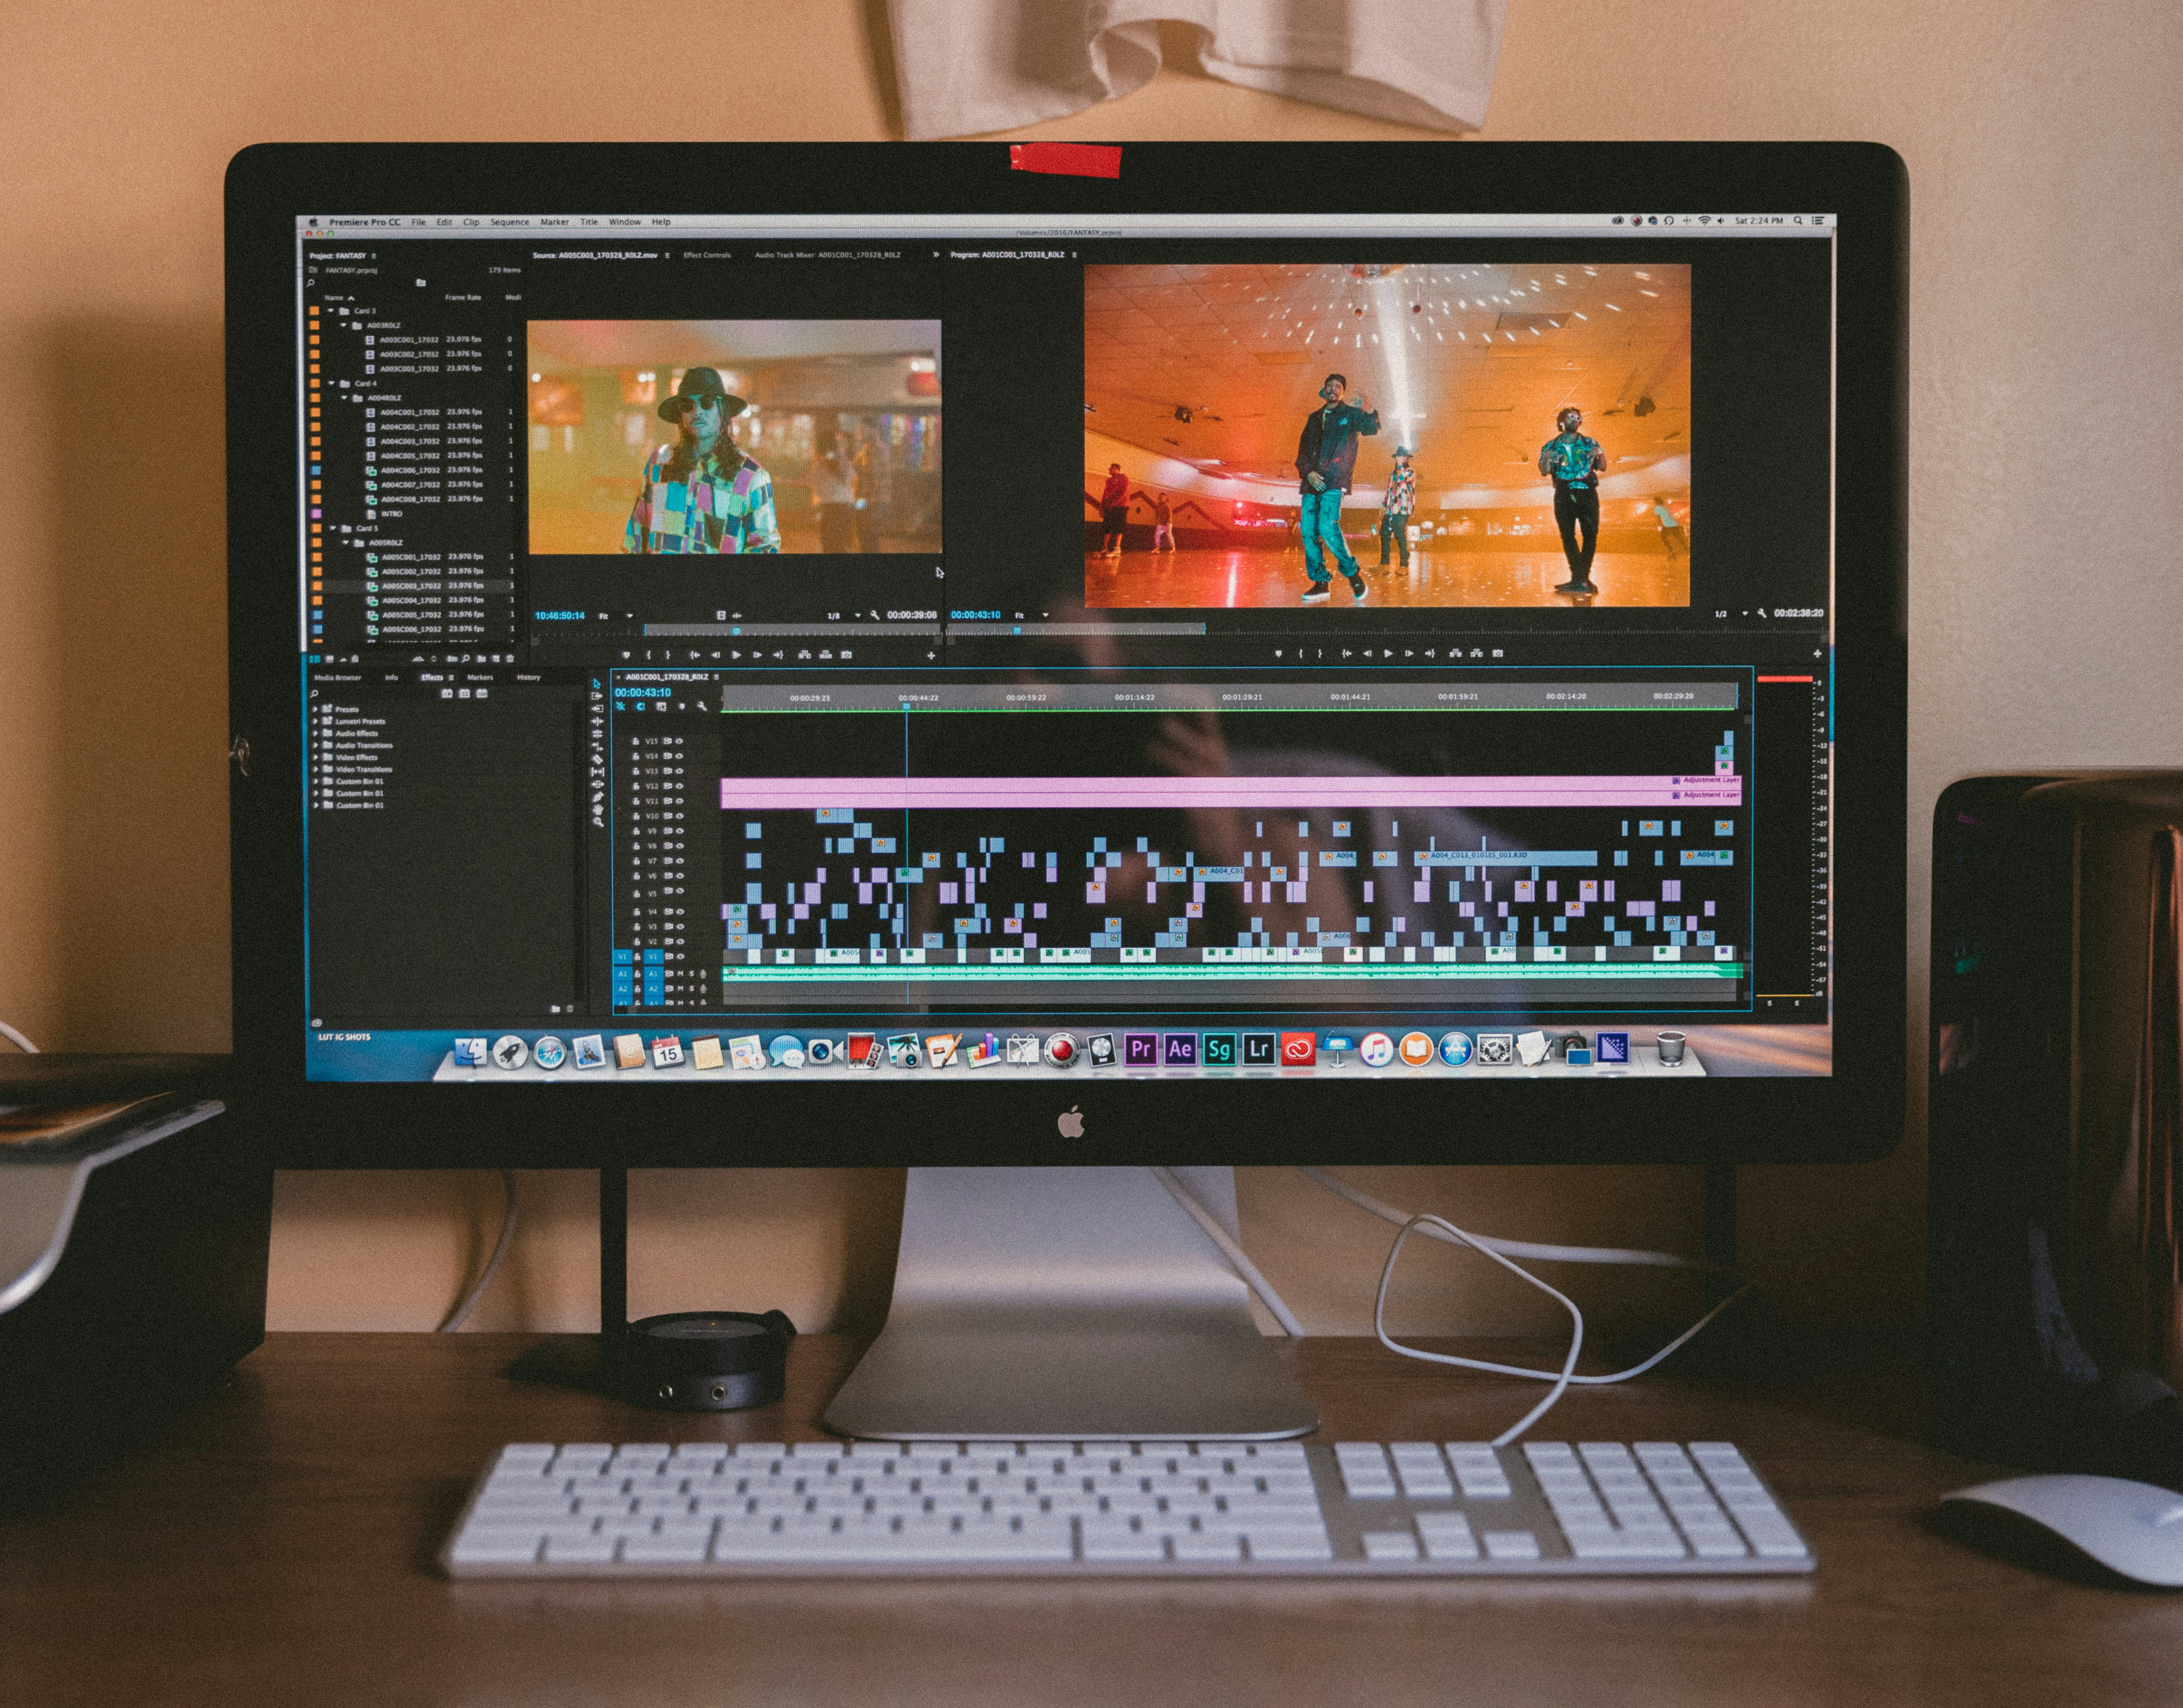Click Mark In in Source monitor
Image resolution: width=2183 pixels, height=1708 pixels.
tap(649, 655)
